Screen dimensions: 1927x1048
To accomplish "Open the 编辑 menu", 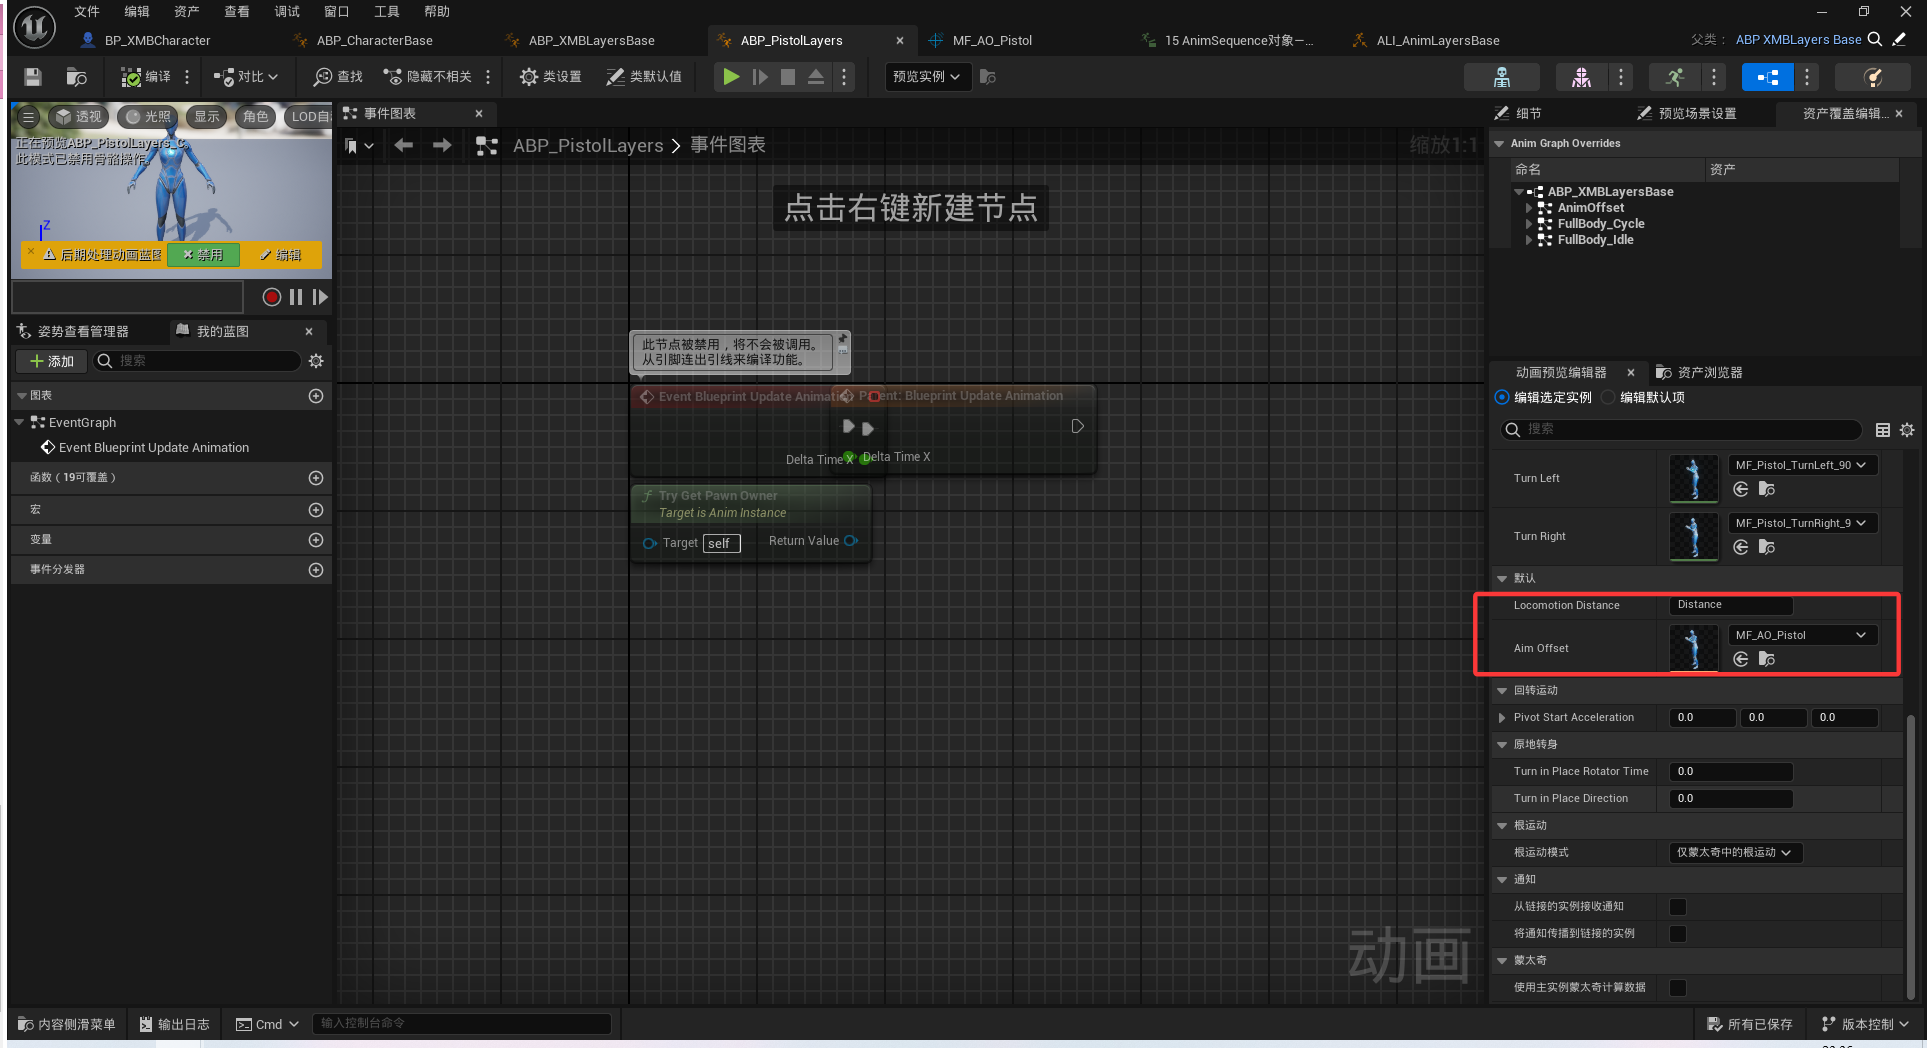I will click(137, 12).
